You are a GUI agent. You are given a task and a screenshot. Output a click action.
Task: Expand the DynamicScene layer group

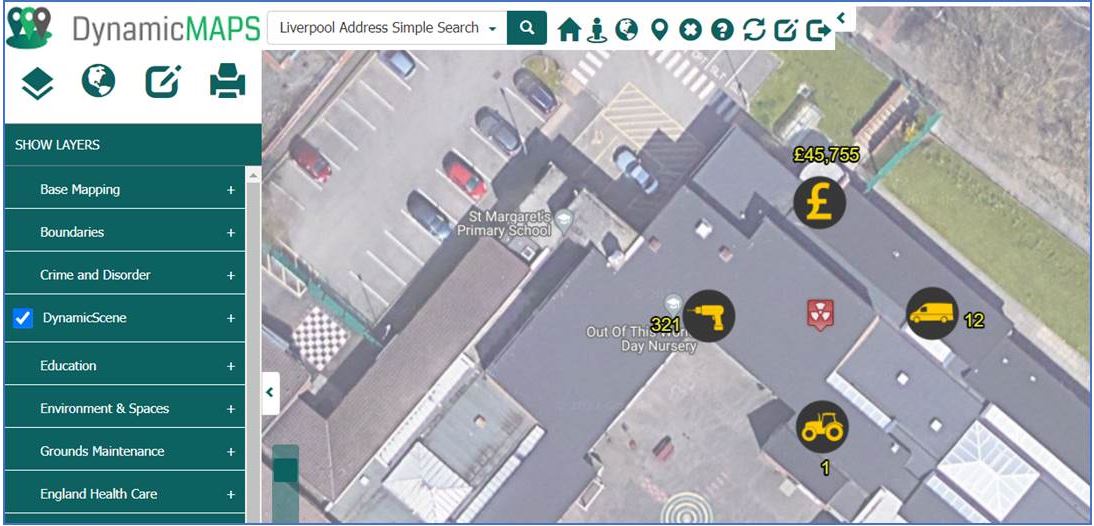[231, 318]
